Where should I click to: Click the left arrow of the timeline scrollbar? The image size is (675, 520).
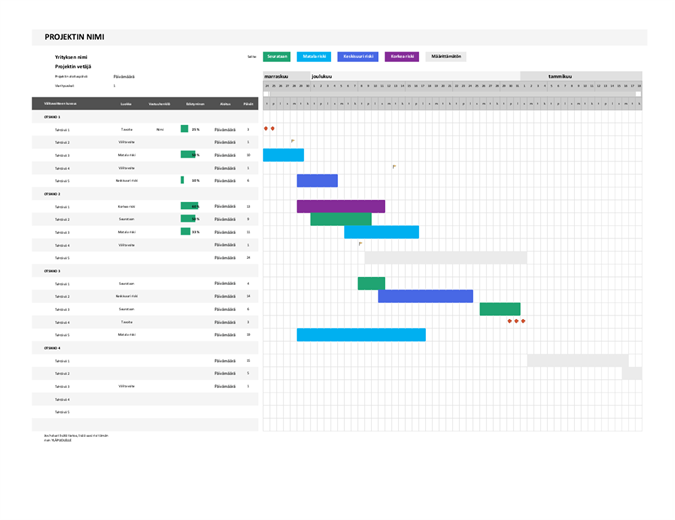tap(266, 93)
